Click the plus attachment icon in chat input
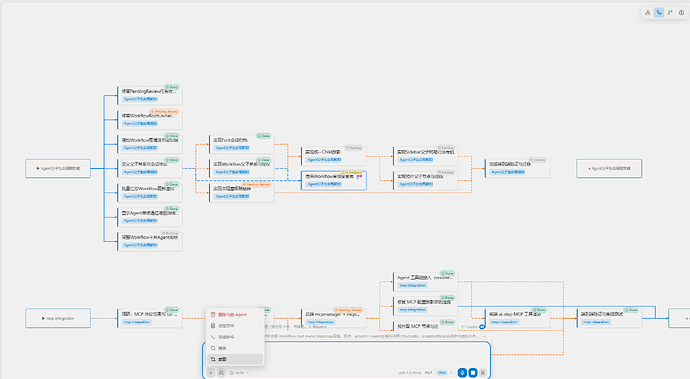Viewport: 690px width, 379px height. tap(211, 372)
